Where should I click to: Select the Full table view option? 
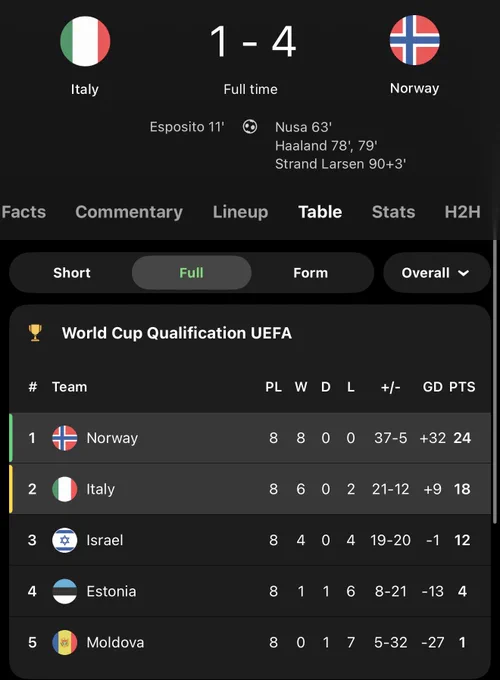(191, 273)
